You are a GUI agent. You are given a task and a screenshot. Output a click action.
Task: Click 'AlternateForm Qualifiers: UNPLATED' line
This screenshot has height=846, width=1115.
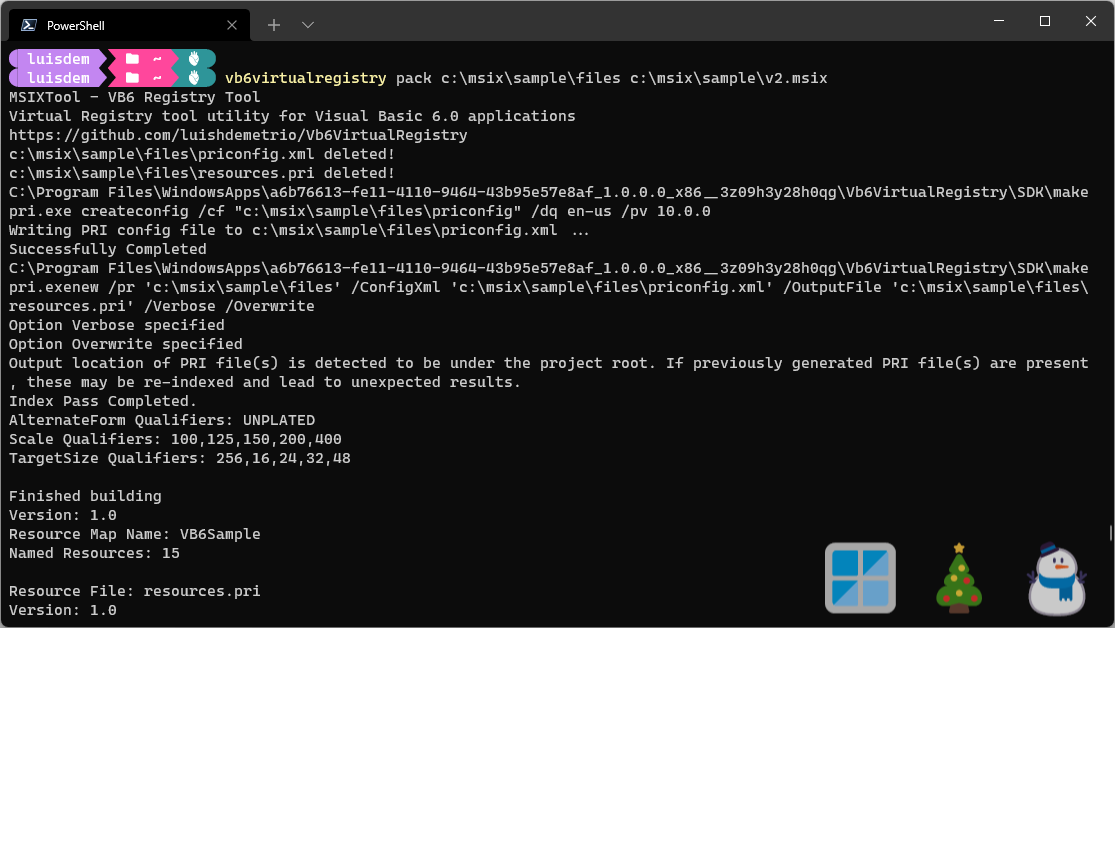click(x=162, y=421)
